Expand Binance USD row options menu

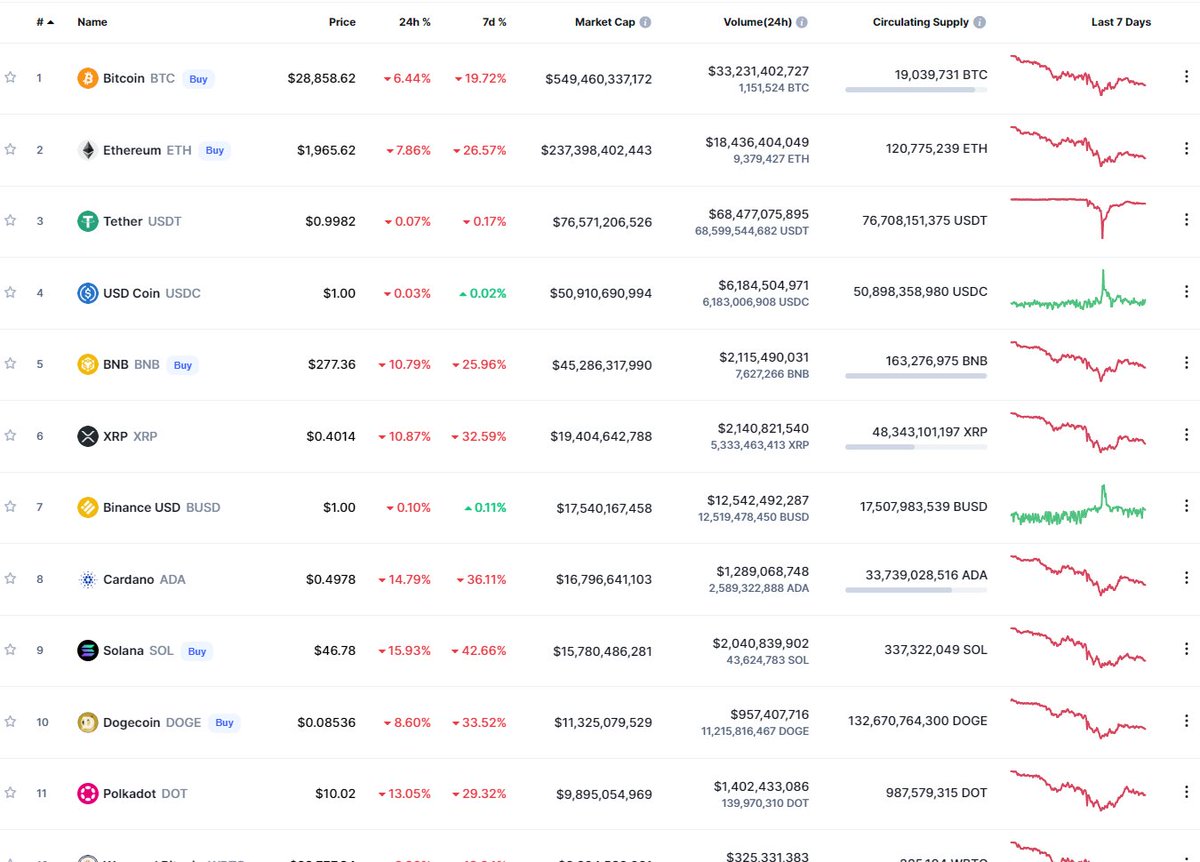1187,507
